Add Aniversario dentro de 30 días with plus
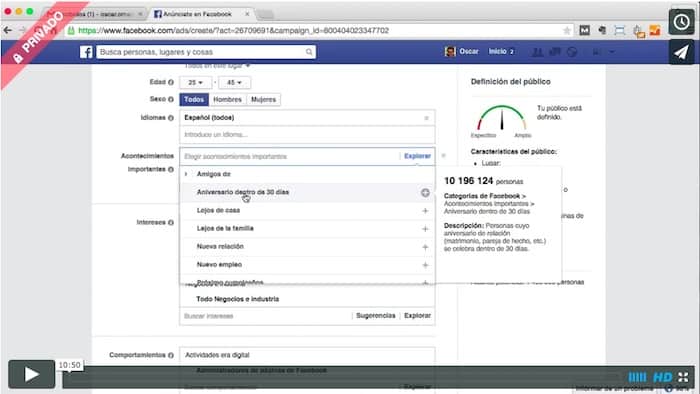 (x=425, y=192)
